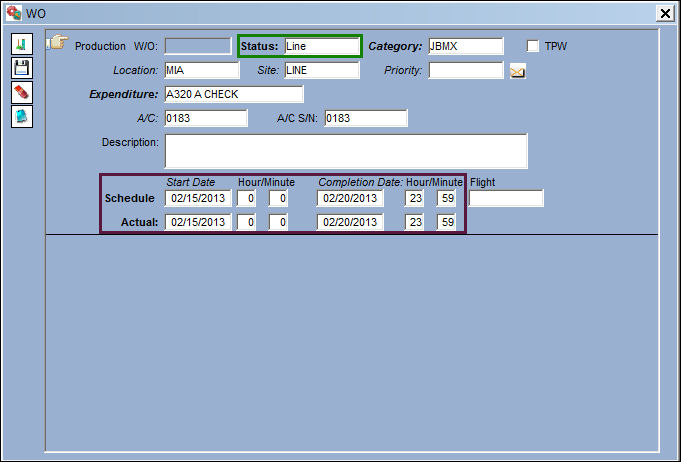Image resolution: width=681 pixels, height=462 pixels.
Task: Click the Location field showing MIA
Action: 202,70
